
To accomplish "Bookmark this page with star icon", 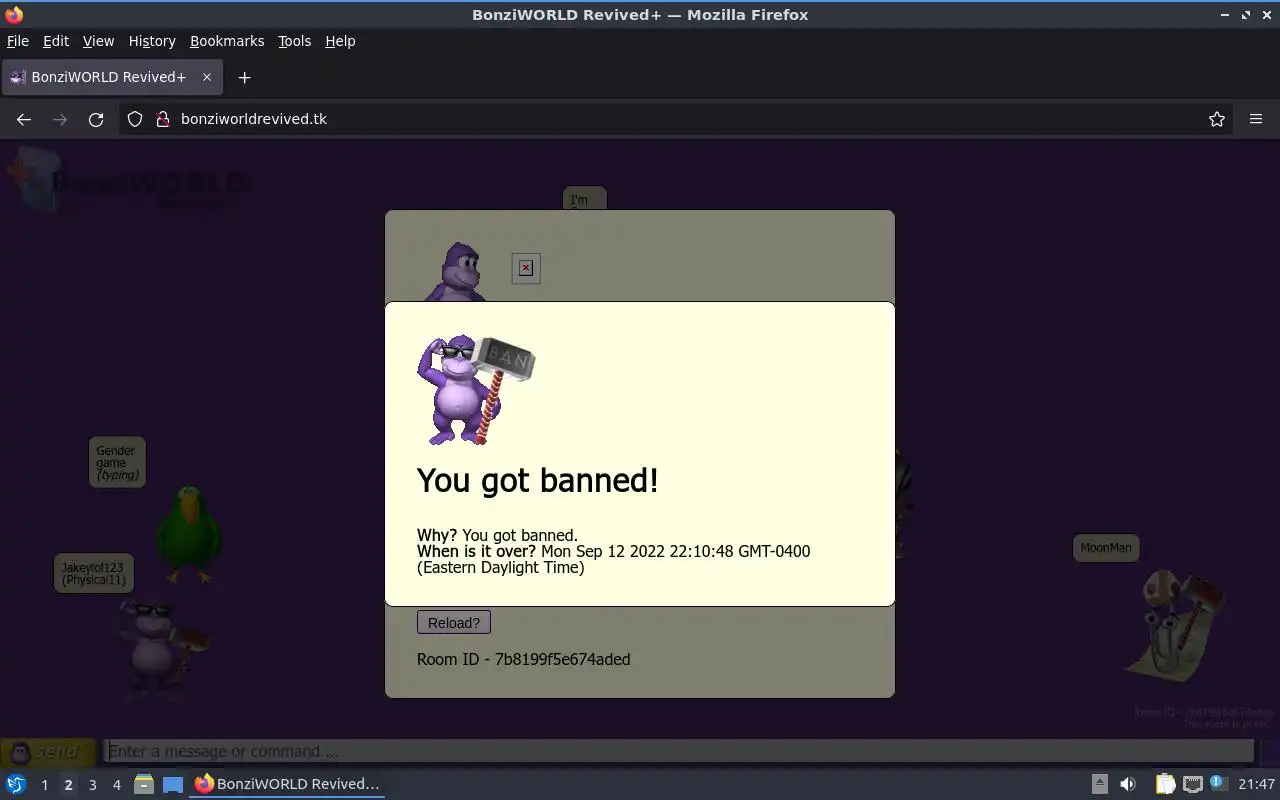I will coord(1217,119).
